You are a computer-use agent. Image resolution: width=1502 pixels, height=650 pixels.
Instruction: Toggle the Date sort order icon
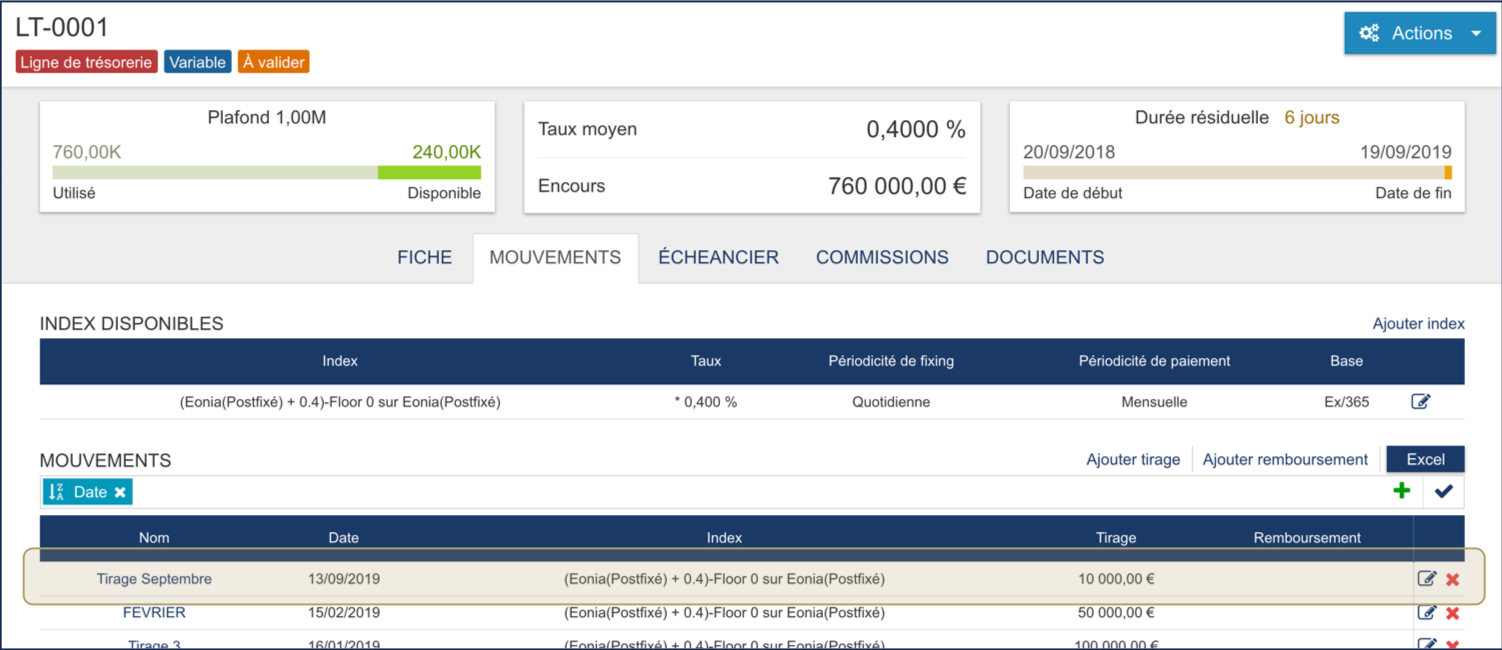(57, 492)
